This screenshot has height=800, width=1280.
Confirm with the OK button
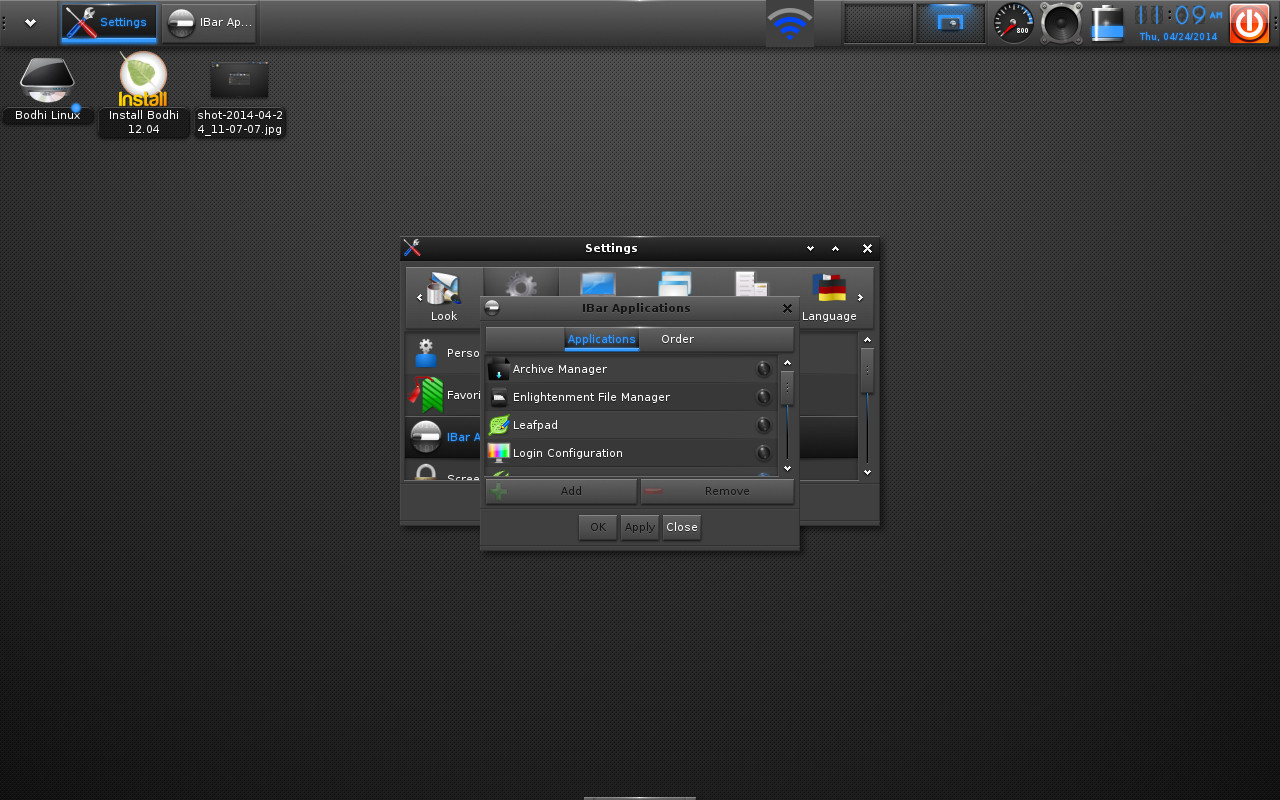[598, 527]
